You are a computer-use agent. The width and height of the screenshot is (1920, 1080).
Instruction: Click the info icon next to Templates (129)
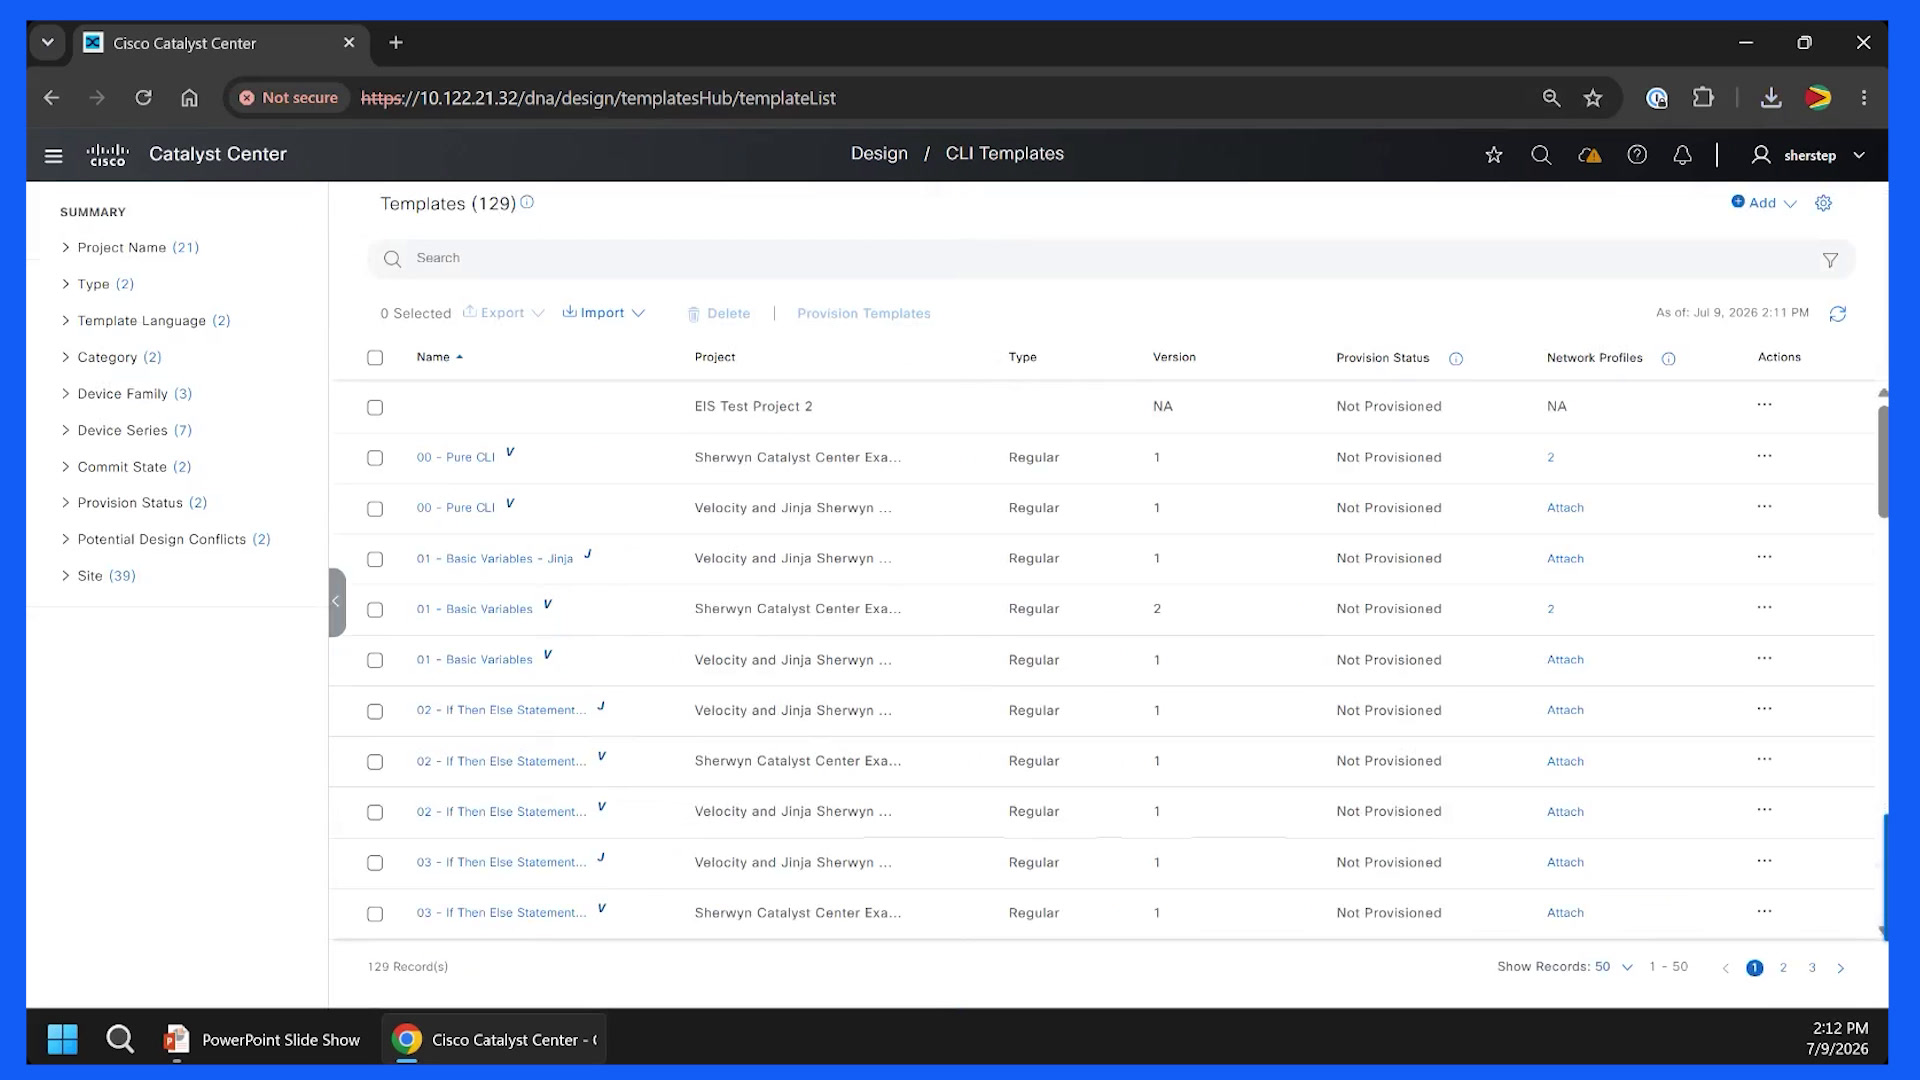[527, 202]
